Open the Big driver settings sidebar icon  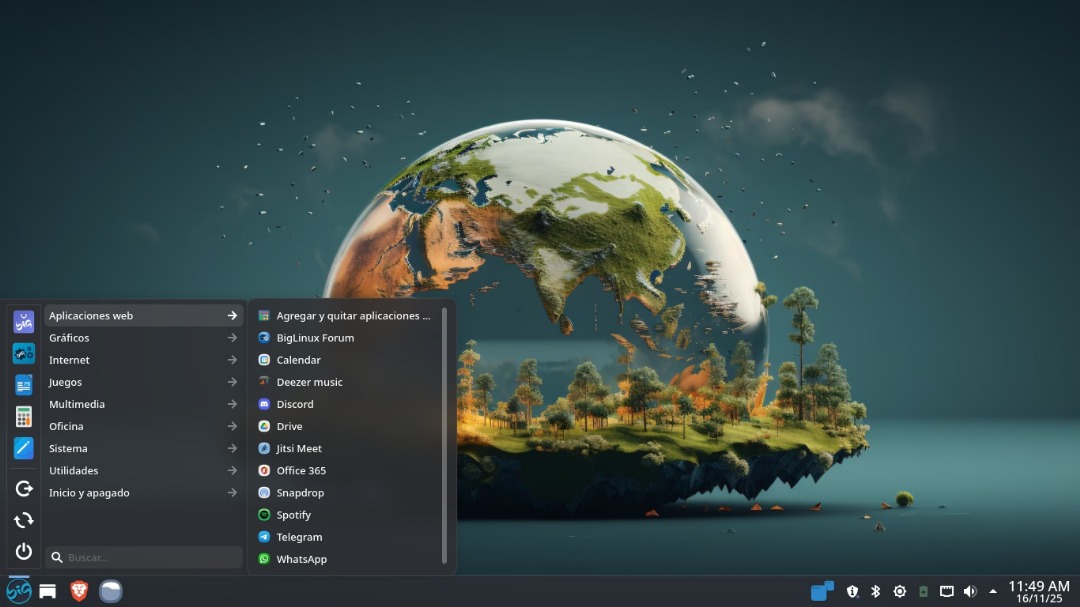[x=23, y=353]
